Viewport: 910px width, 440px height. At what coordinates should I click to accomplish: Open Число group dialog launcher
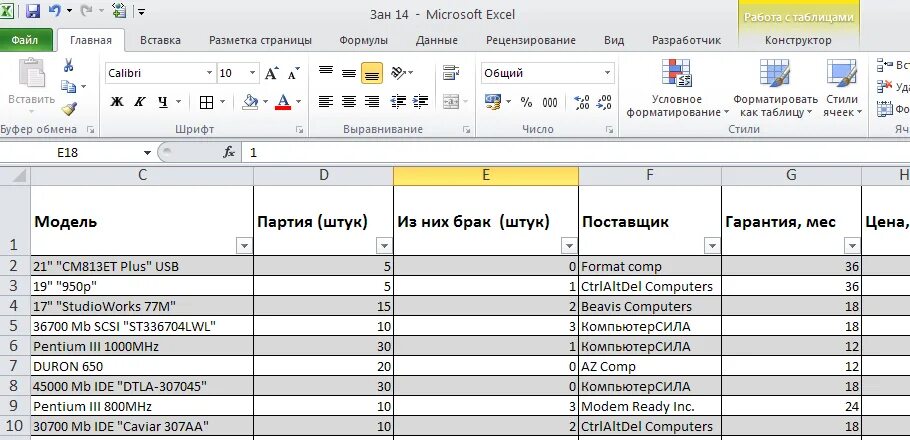[609, 130]
